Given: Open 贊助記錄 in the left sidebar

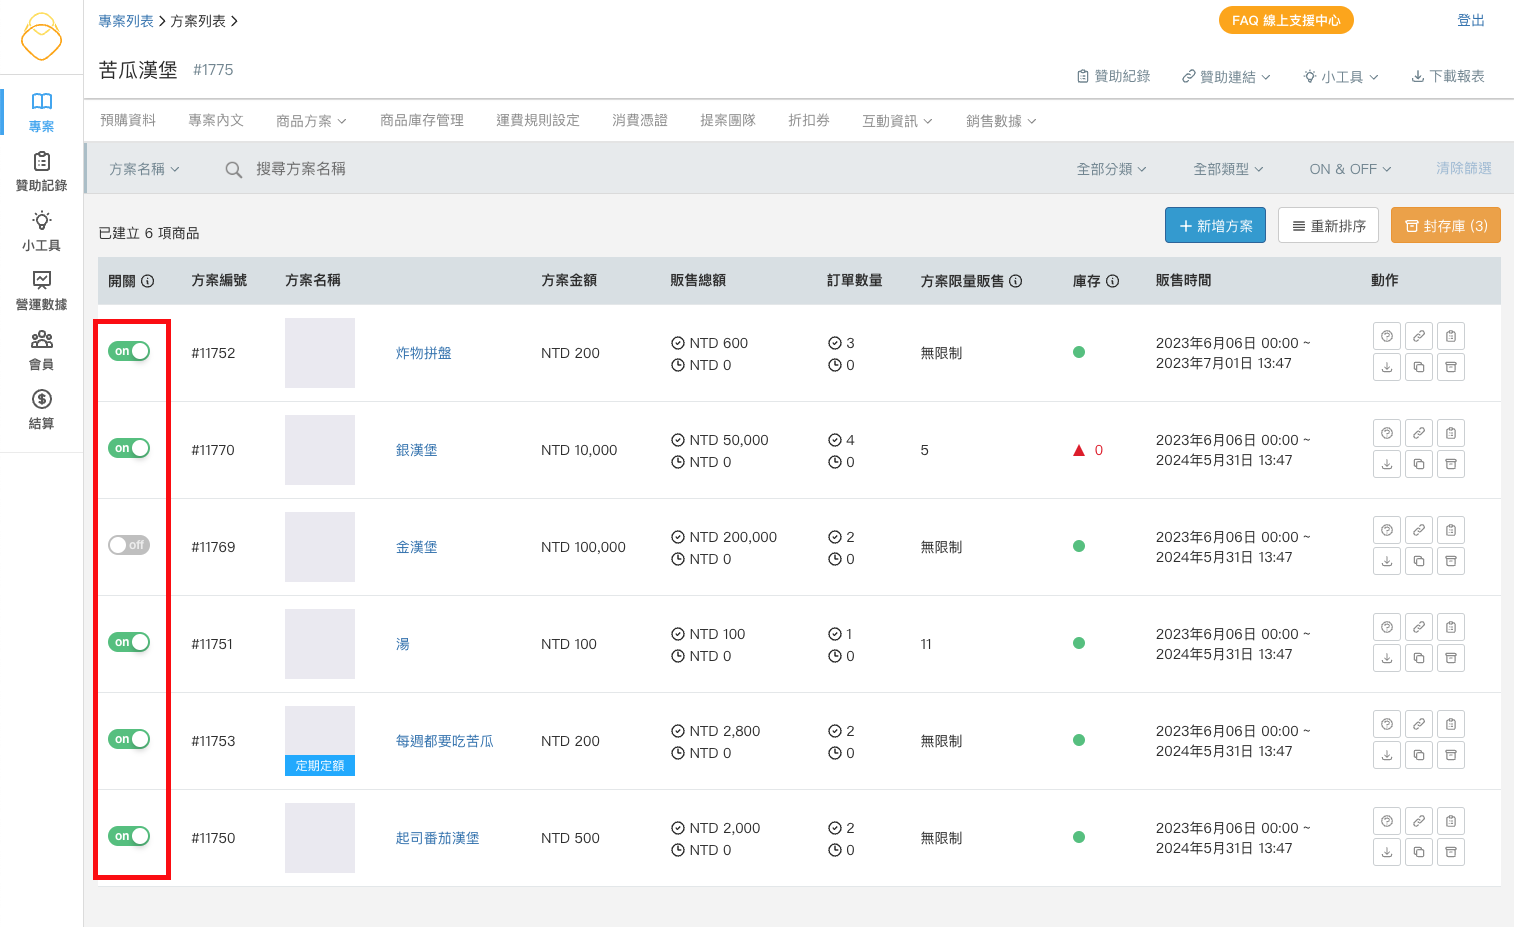Looking at the screenshot, I should click(x=41, y=172).
